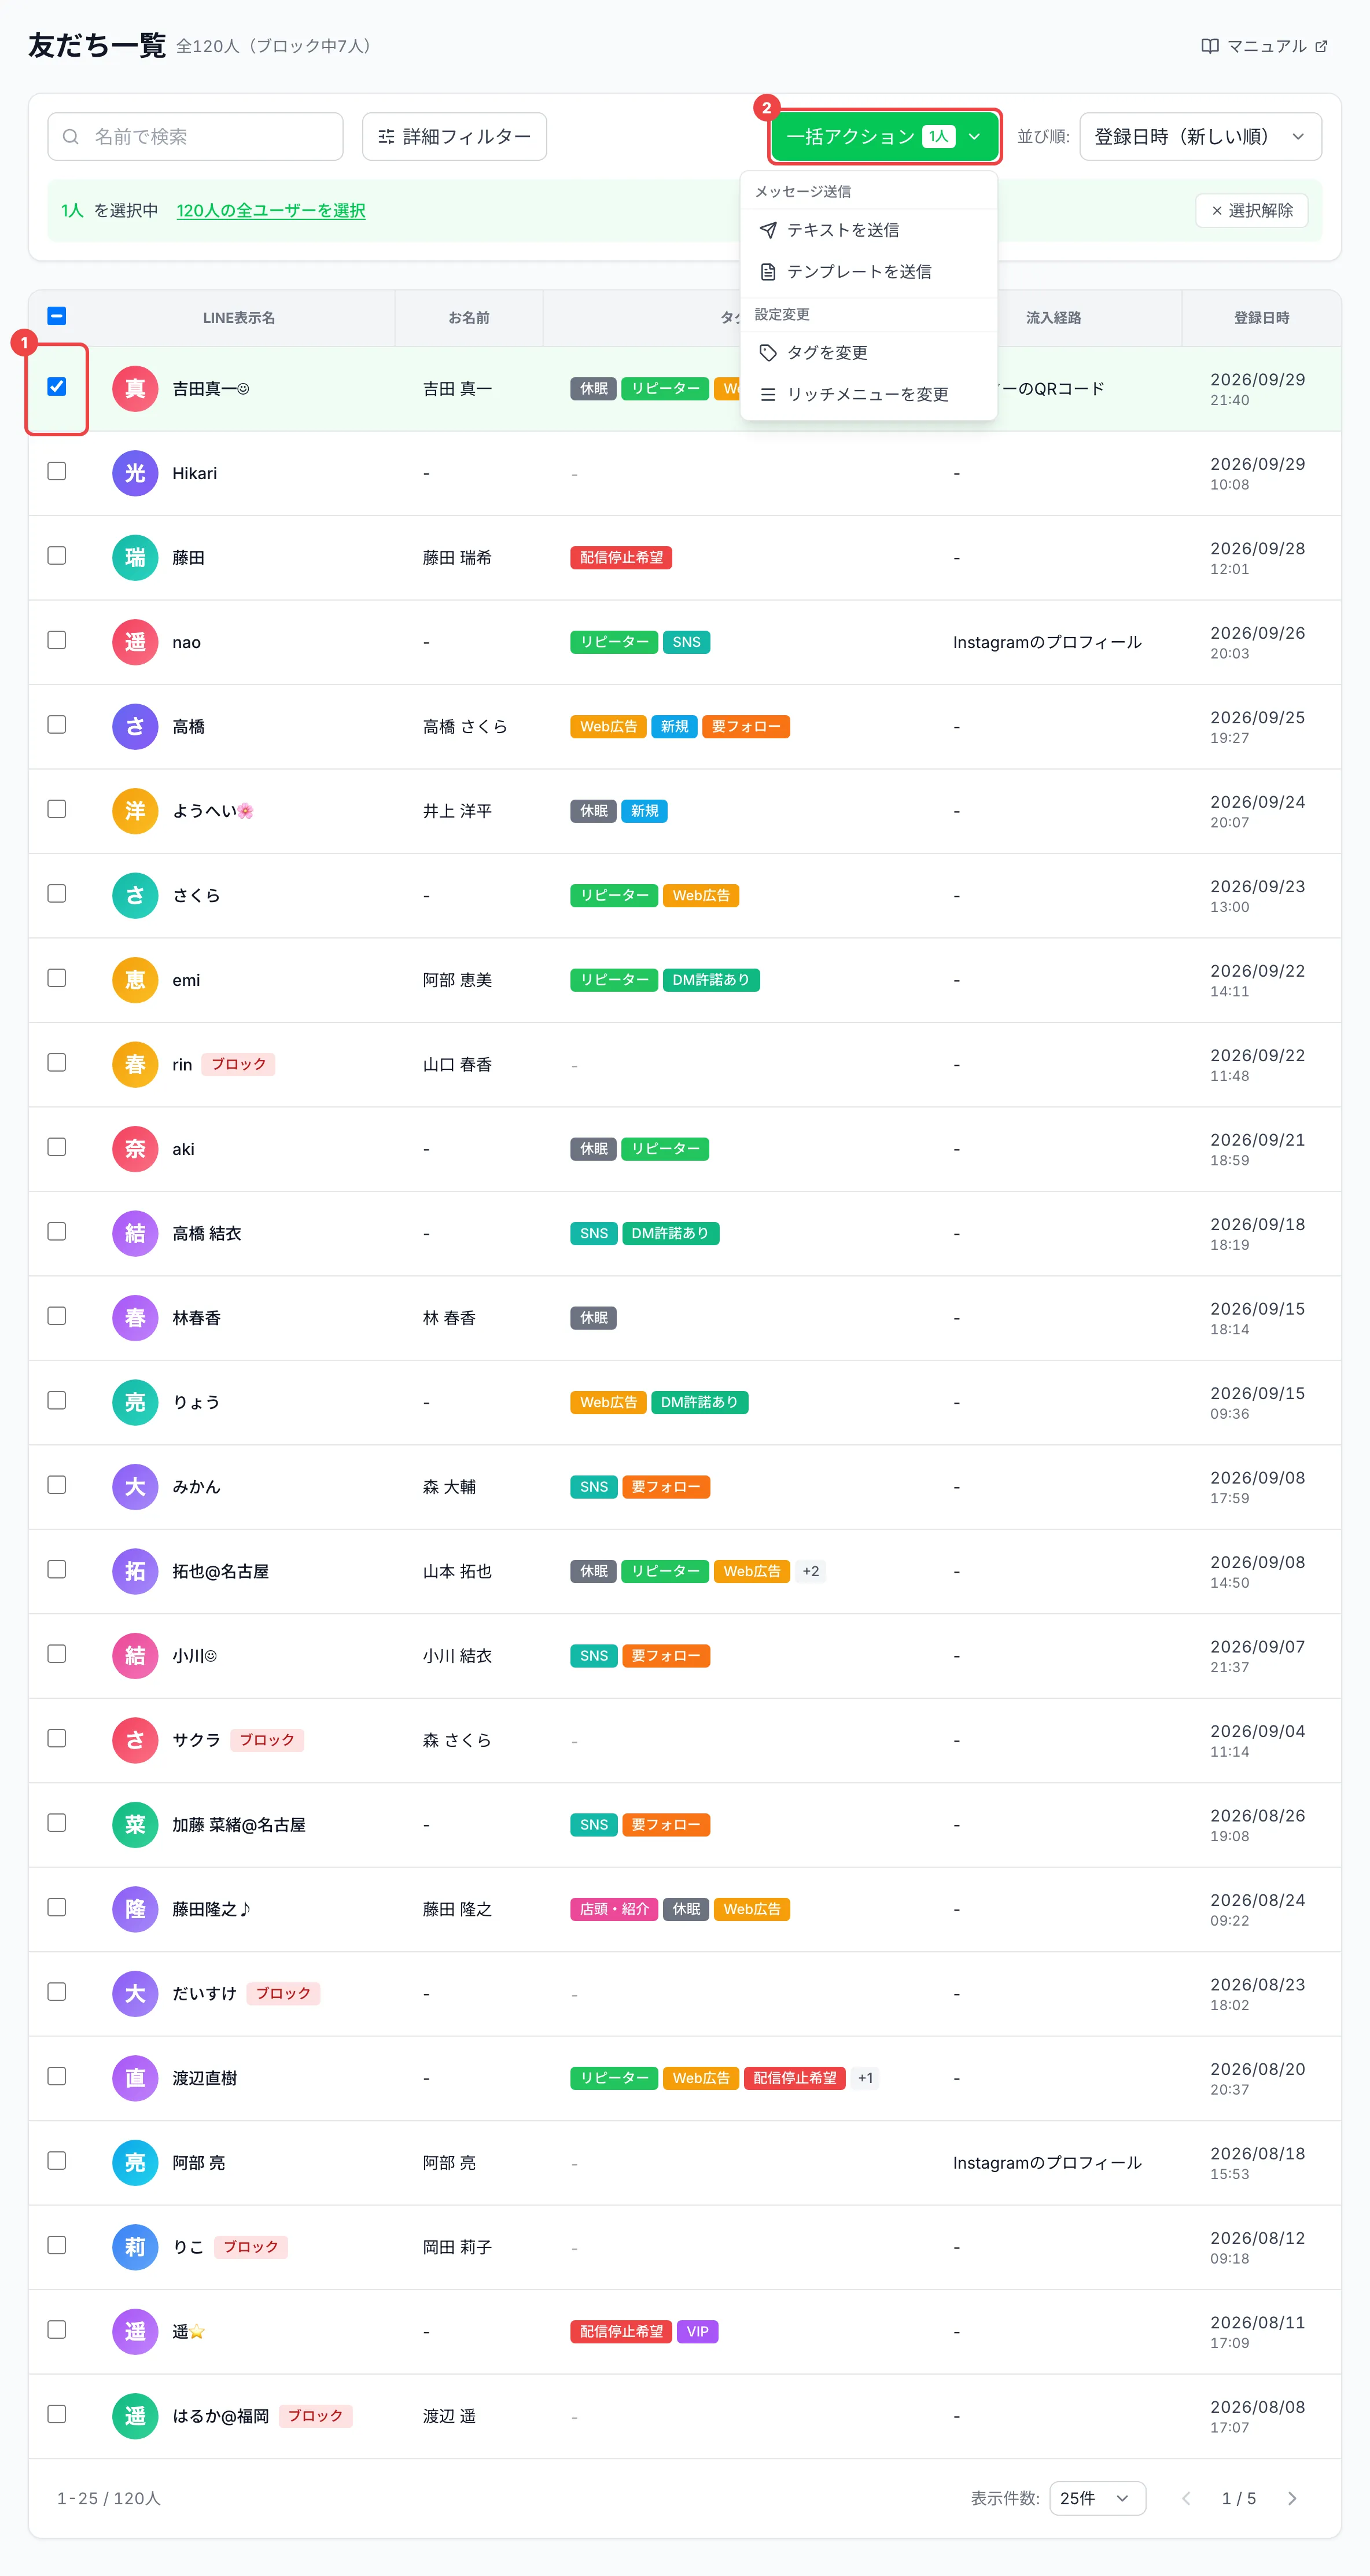Click the 配信停止希望 tag on 藤田 row

point(621,558)
